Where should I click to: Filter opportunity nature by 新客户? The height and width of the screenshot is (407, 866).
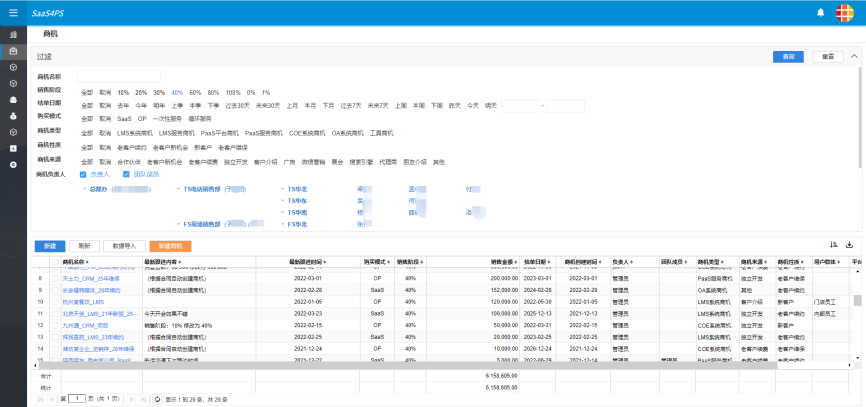pyautogui.click(x=203, y=147)
